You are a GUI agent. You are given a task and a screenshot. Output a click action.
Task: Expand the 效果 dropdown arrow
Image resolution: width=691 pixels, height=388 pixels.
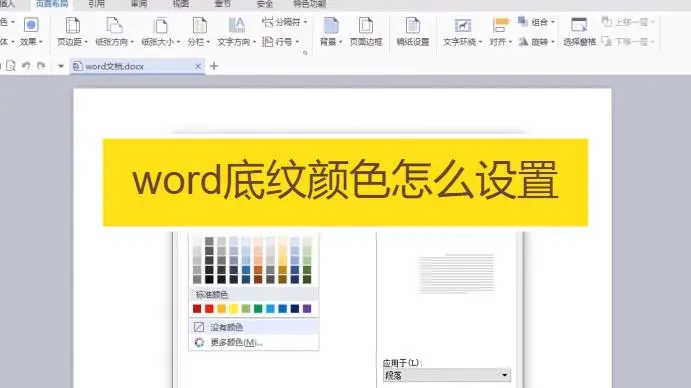[x=41, y=42]
